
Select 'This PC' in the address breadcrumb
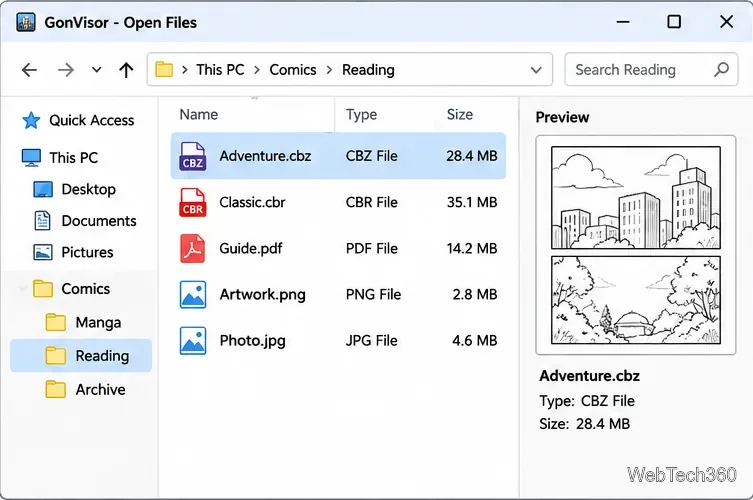tap(220, 70)
